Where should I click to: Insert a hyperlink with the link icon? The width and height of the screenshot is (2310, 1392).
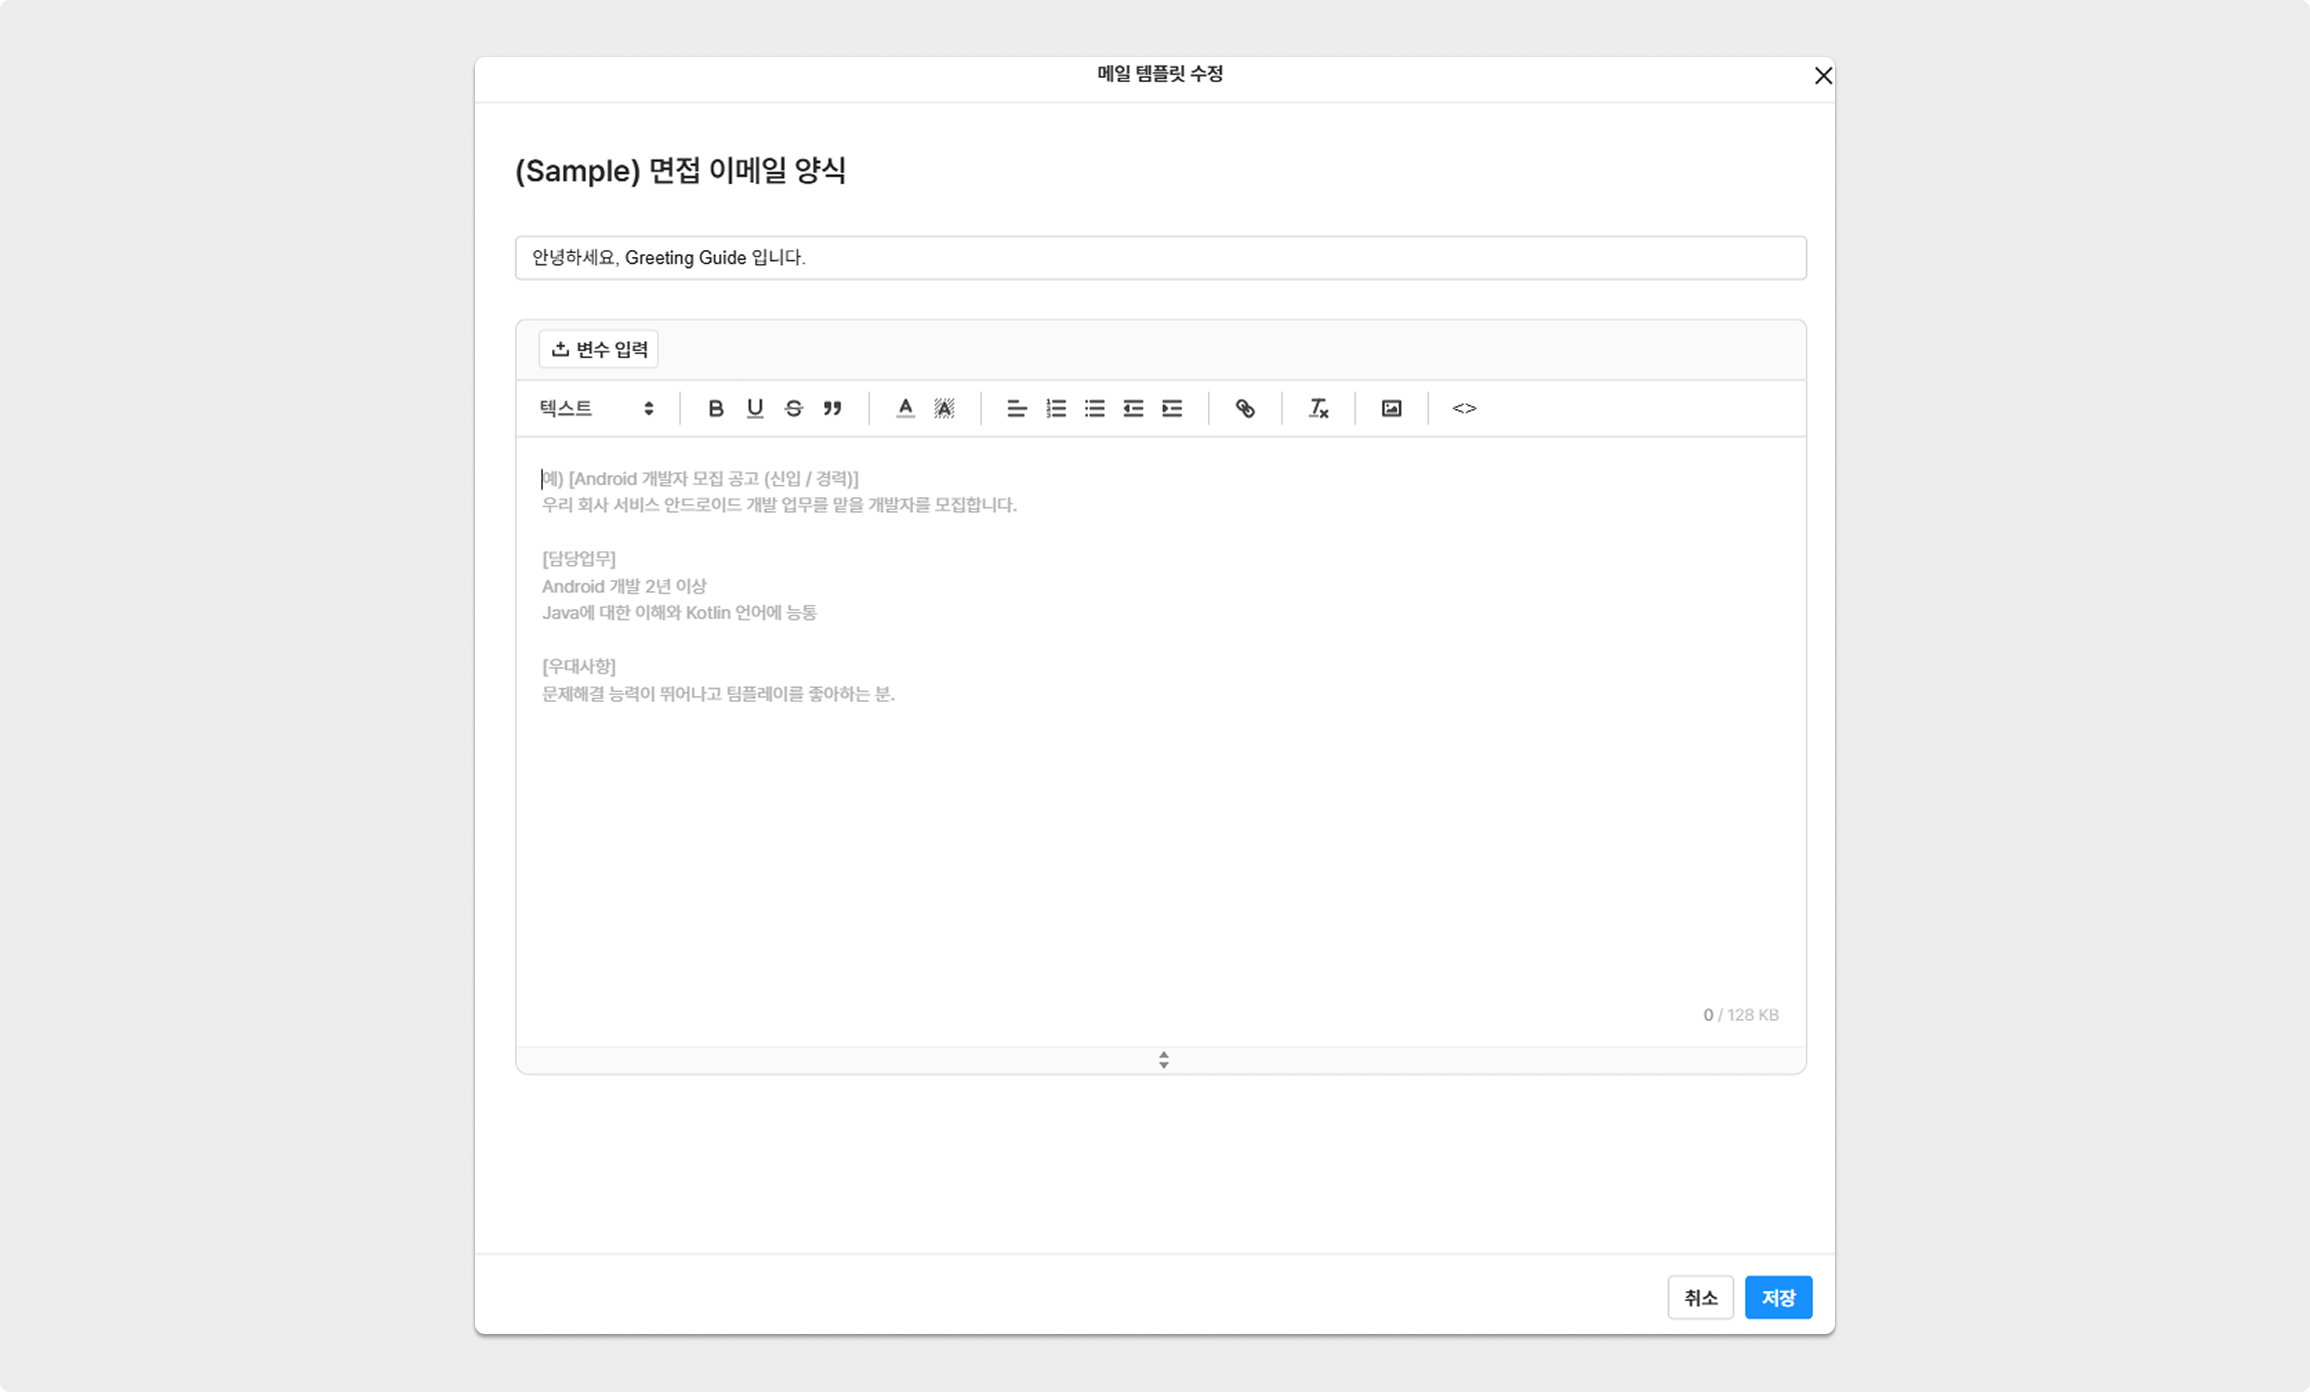[x=1245, y=408]
